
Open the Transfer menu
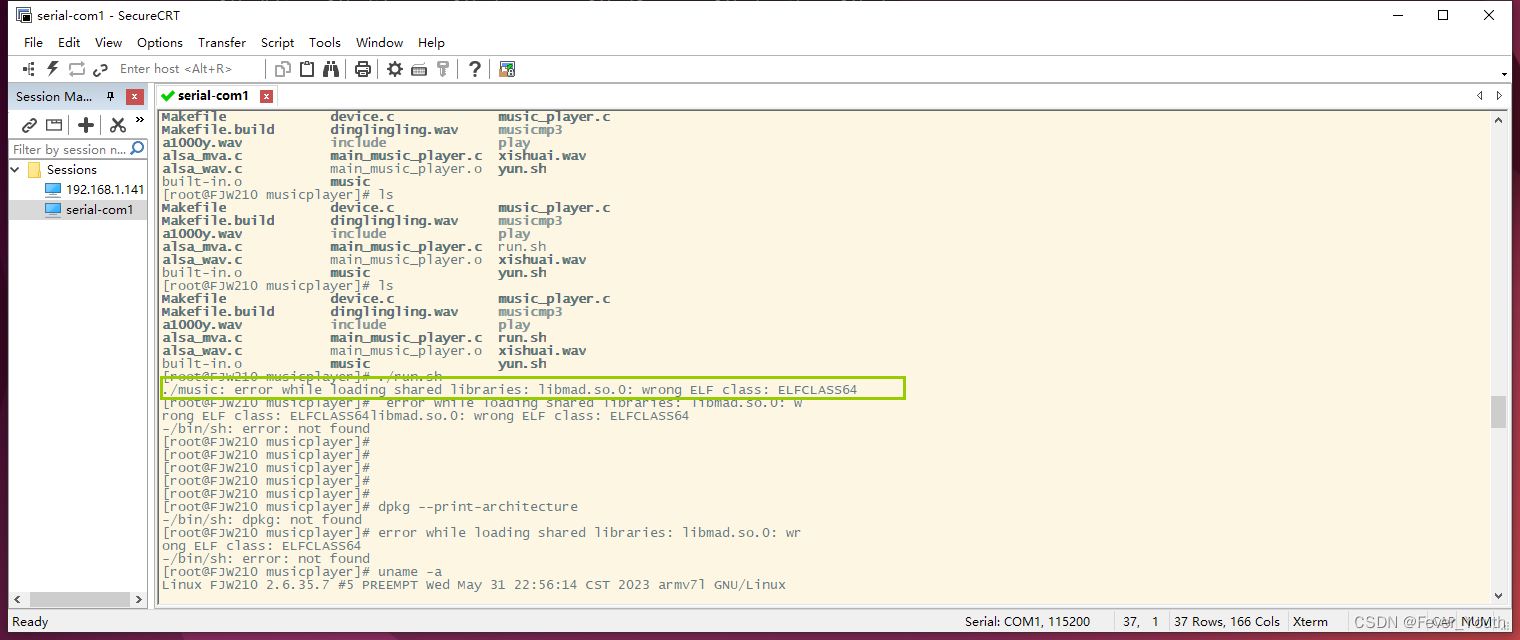coord(221,42)
